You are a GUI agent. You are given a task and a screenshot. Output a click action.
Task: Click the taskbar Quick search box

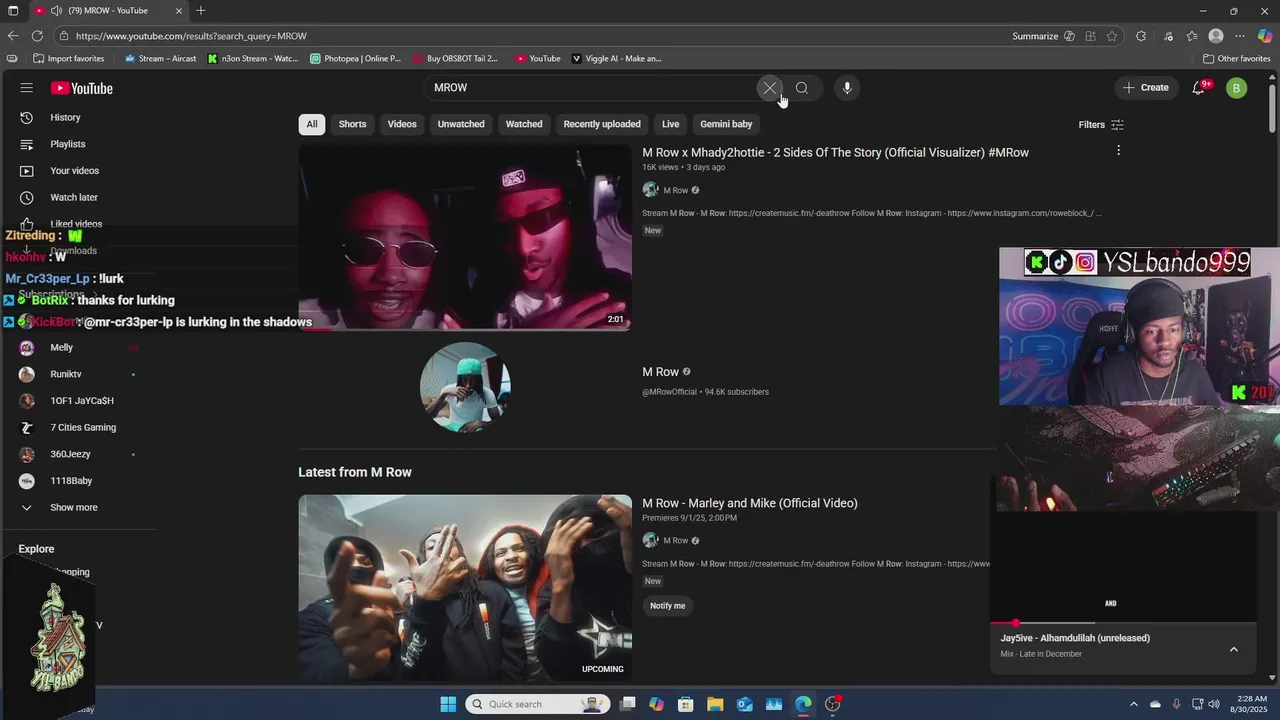[538, 704]
